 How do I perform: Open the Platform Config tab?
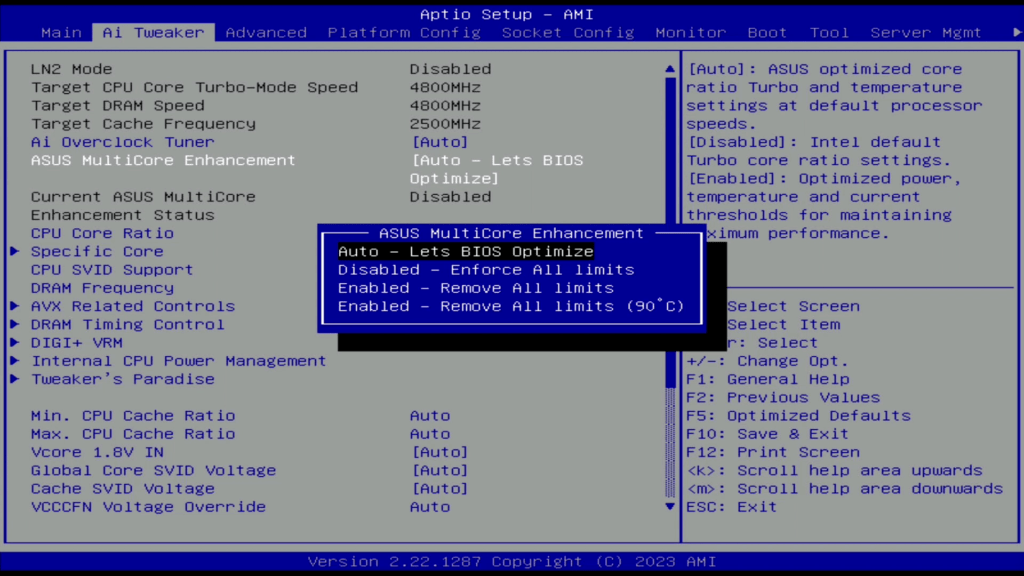(x=404, y=33)
